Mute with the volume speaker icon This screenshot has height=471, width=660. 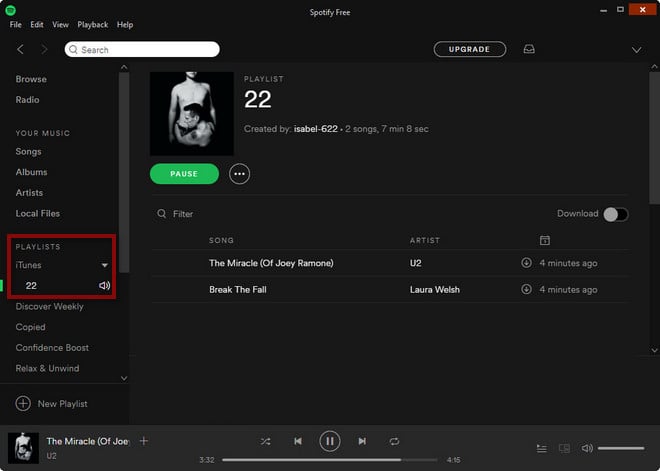[x=587, y=448]
